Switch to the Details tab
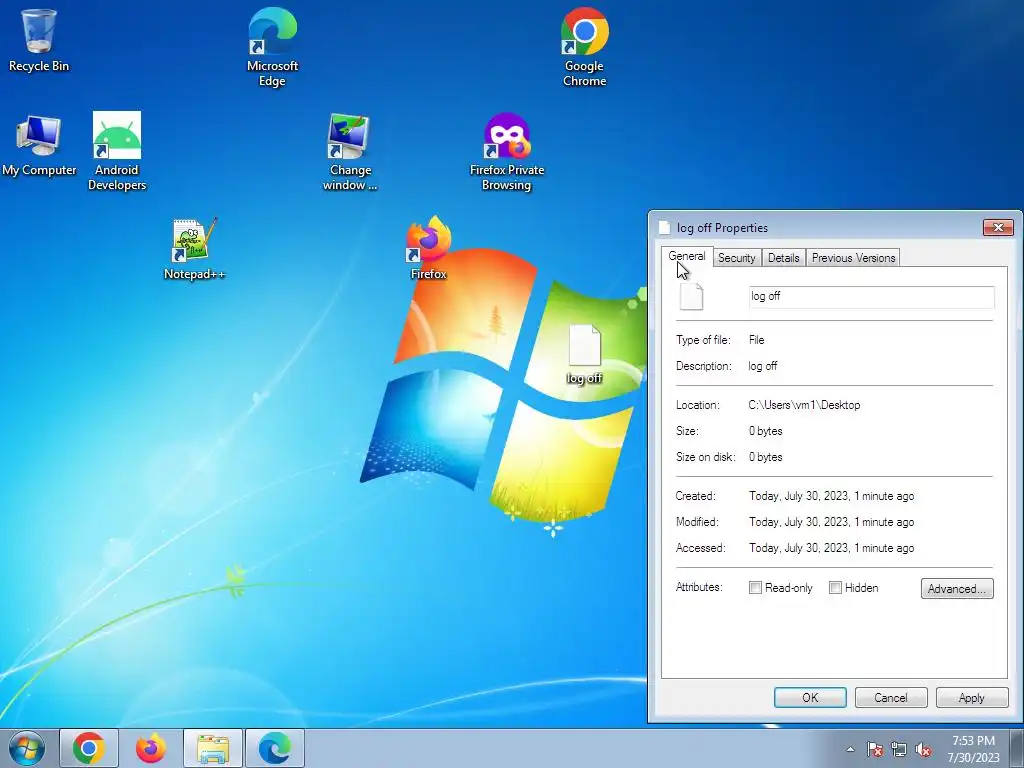 (784, 258)
